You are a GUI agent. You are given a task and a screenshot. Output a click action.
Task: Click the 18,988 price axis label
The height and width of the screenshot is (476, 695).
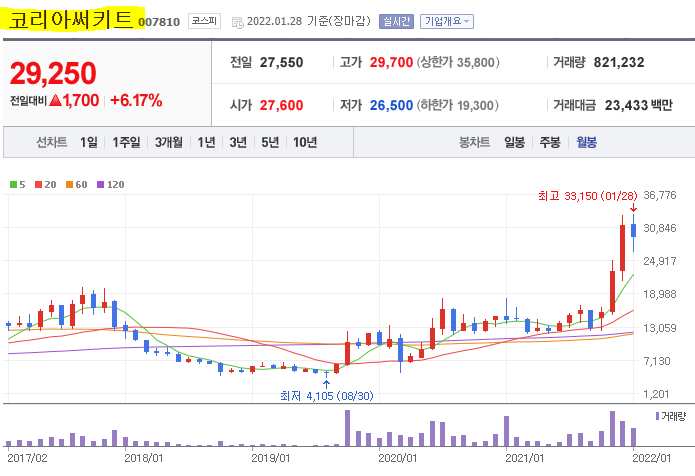660,294
